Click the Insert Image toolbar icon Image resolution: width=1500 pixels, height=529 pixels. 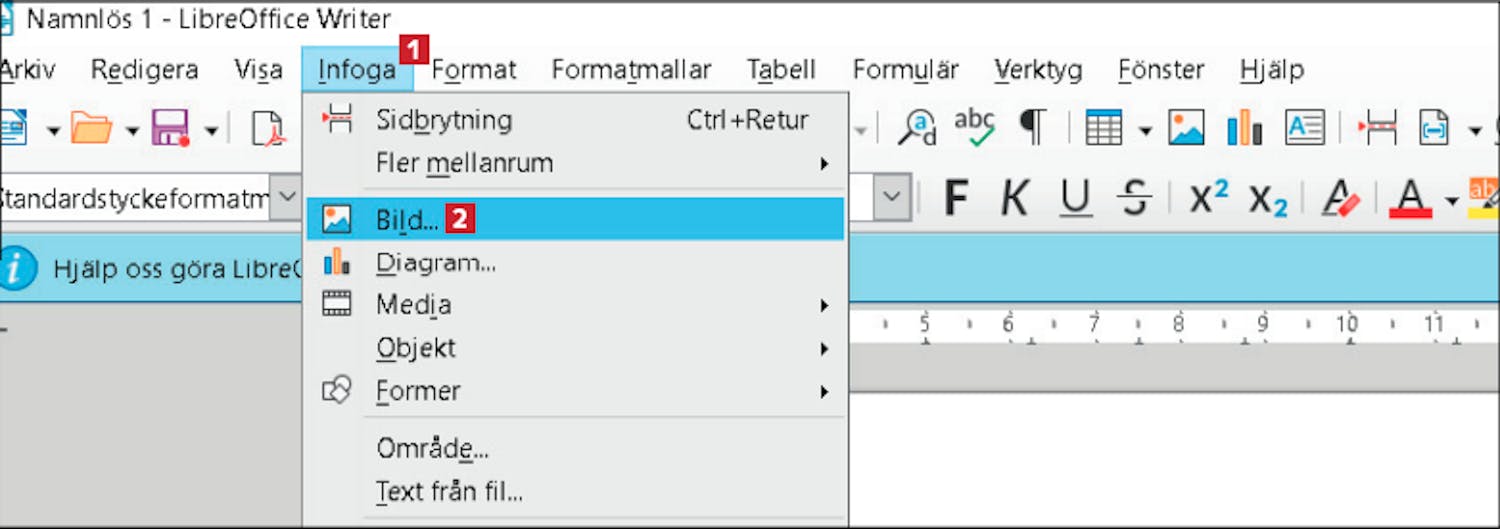click(x=1187, y=128)
